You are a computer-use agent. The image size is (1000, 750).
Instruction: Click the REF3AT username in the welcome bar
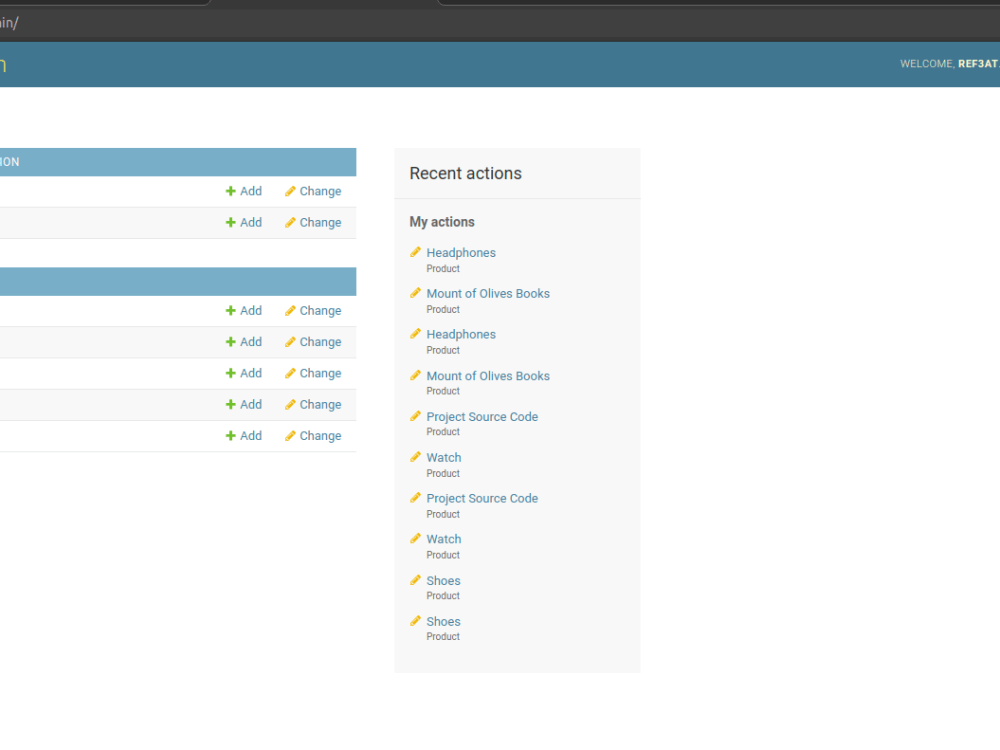click(x=977, y=63)
